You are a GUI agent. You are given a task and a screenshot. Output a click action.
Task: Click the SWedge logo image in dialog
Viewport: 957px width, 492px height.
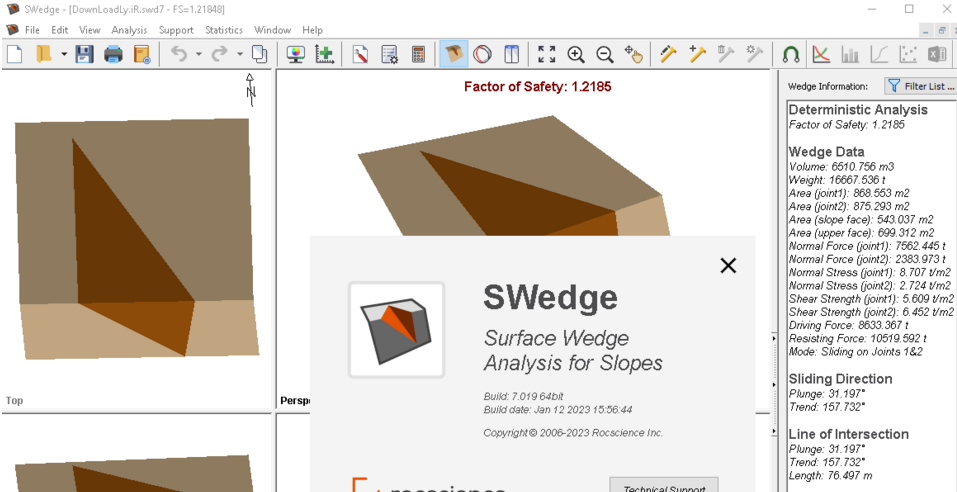[397, 330]
